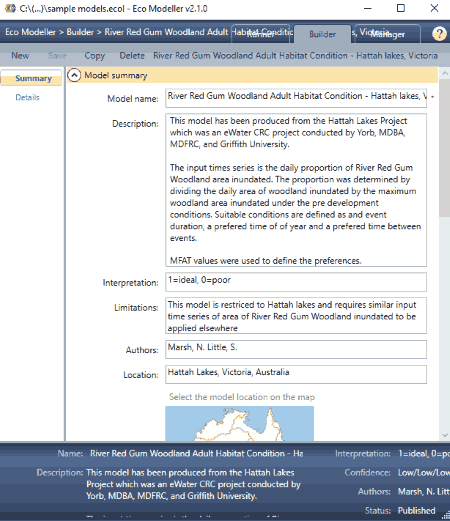Maximize the Eco Modeller window
The height and width of the screenshot is (521, 450).
[x=401, y=8]
